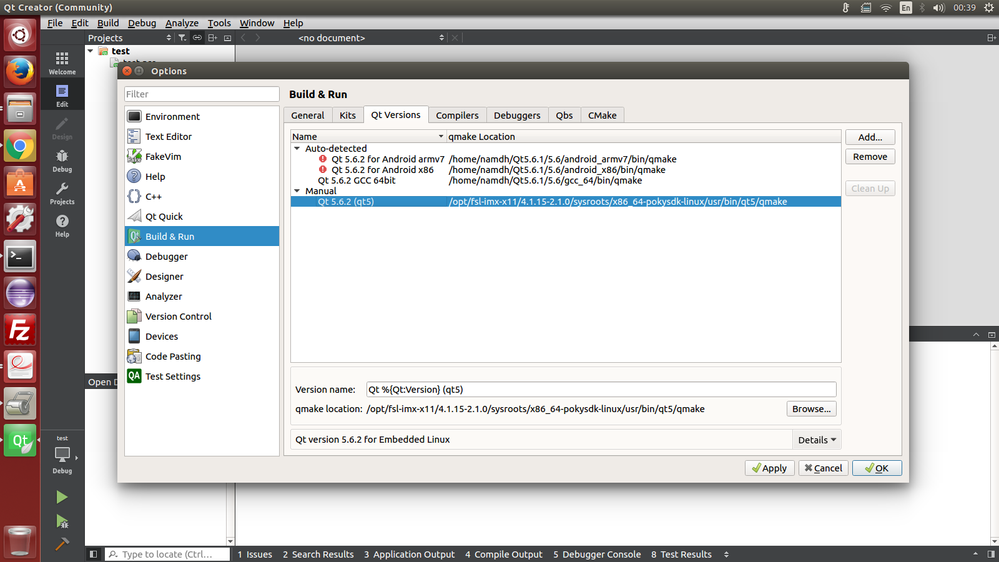
Task: Collapse the Manual versions group
Action: click(297, 191)
